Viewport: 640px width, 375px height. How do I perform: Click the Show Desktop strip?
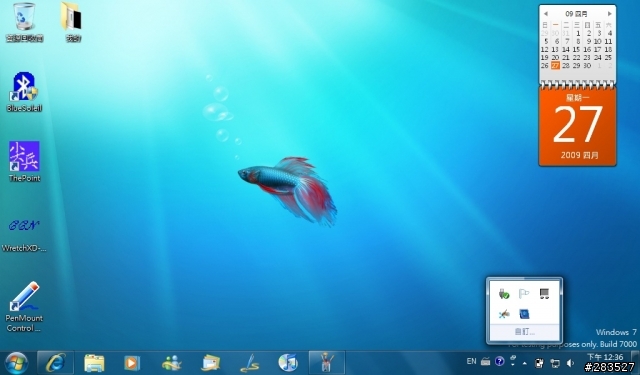click(x=635, y=363)
